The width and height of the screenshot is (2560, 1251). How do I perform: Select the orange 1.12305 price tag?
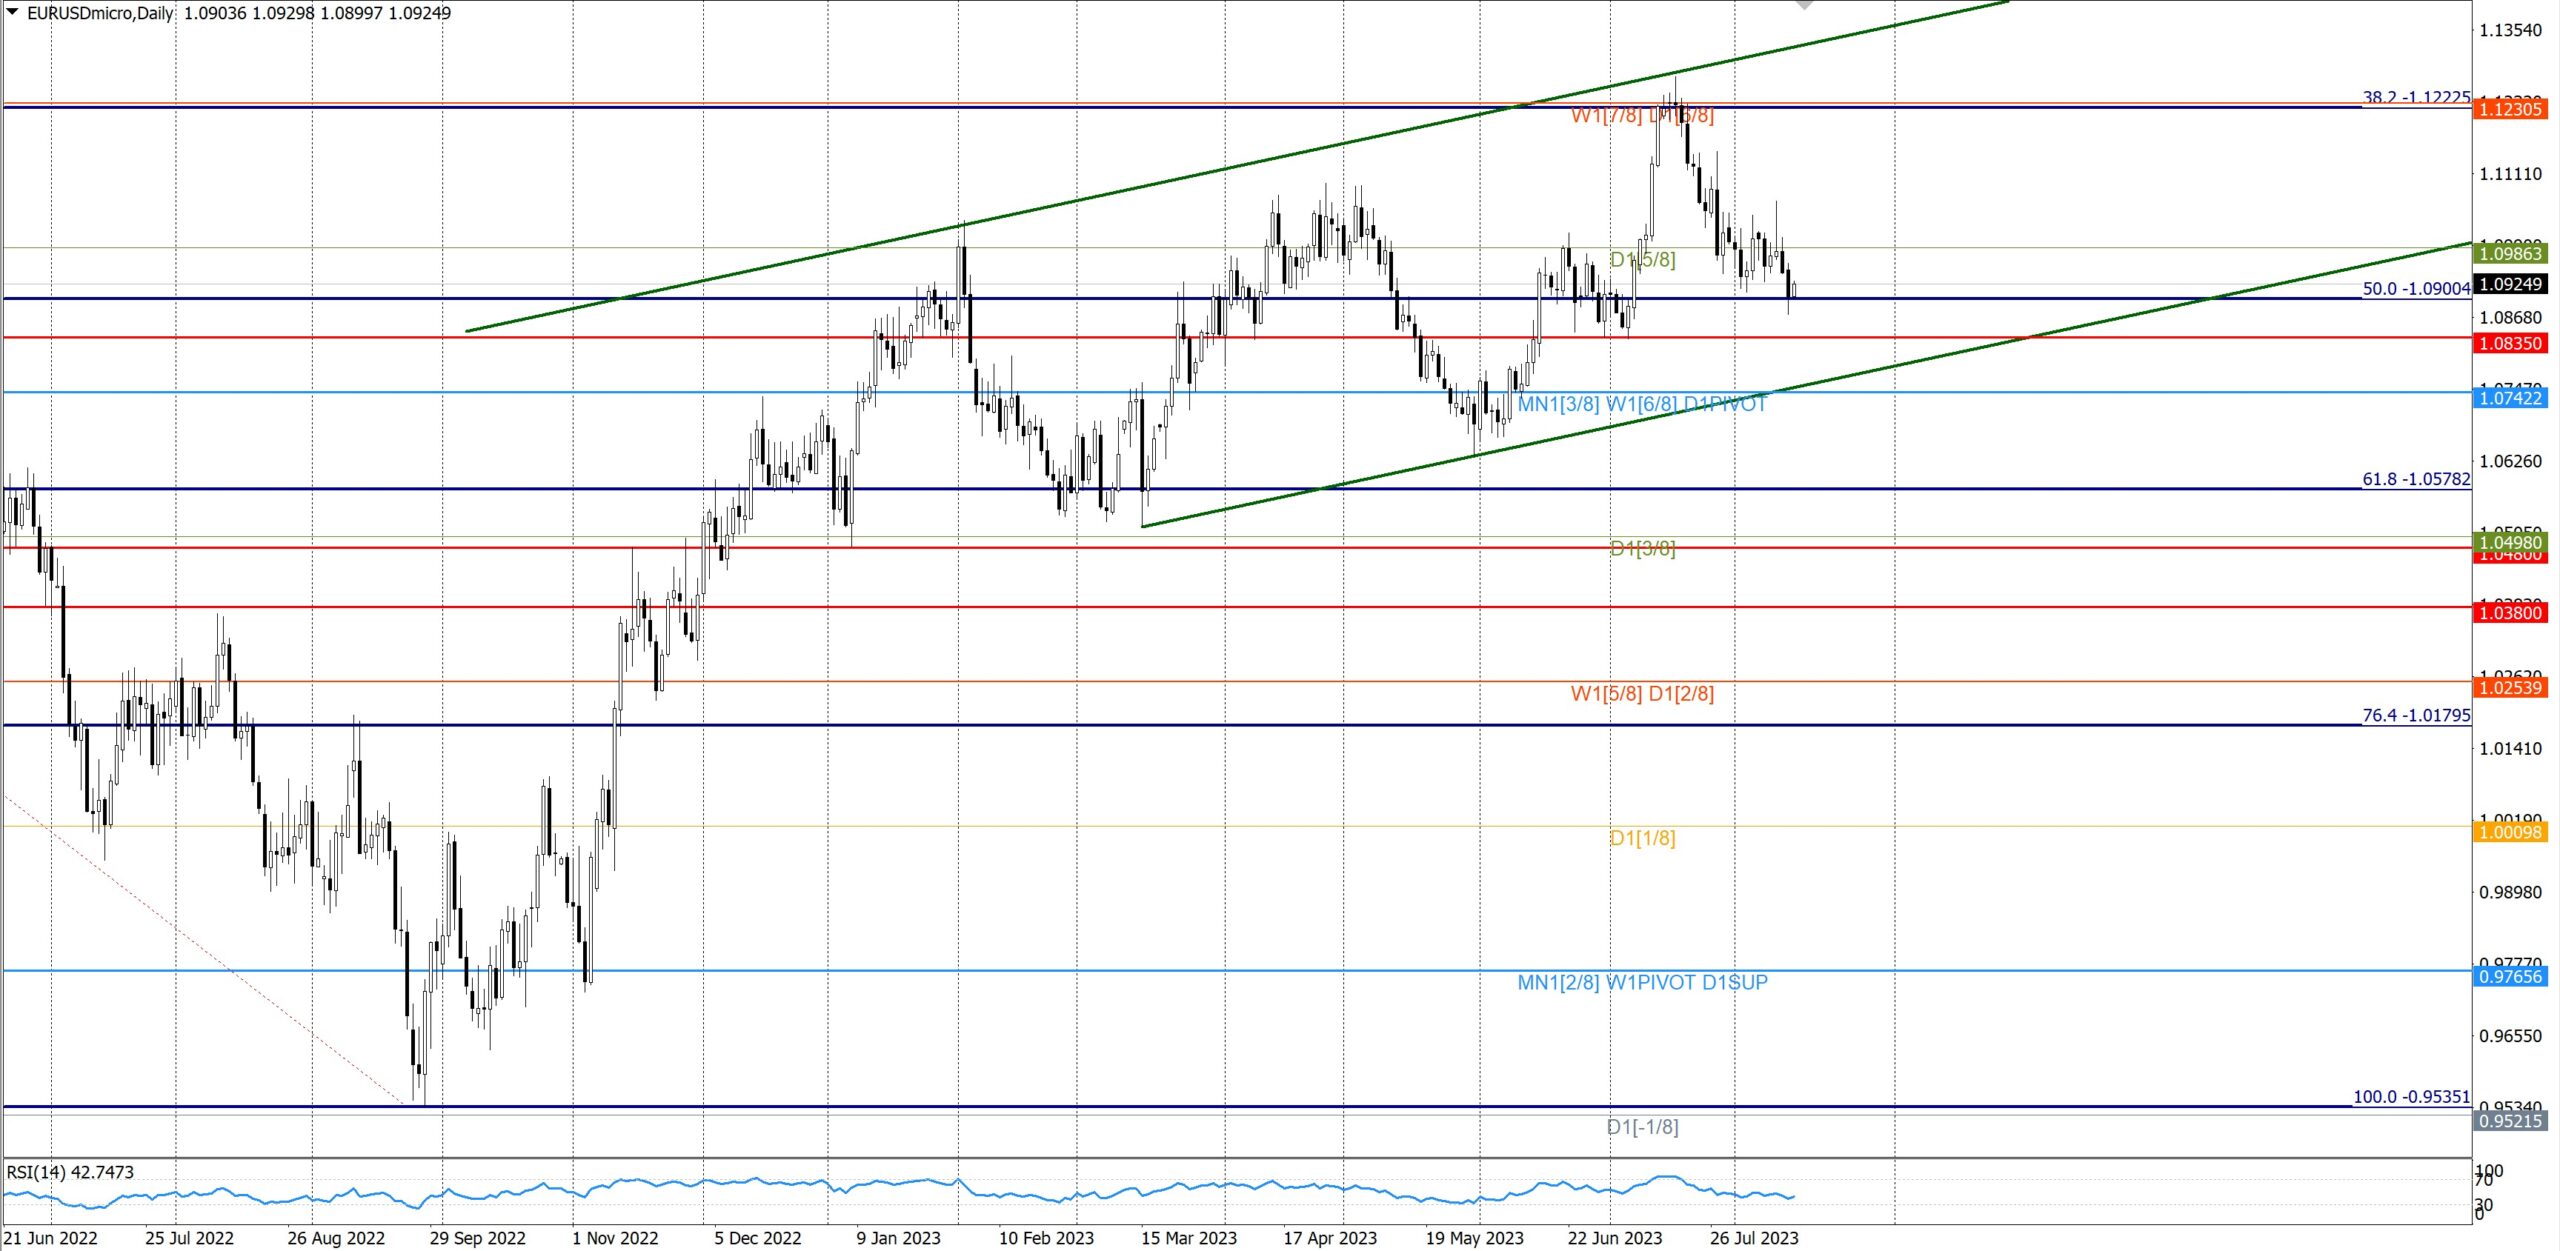[2510, 109]
